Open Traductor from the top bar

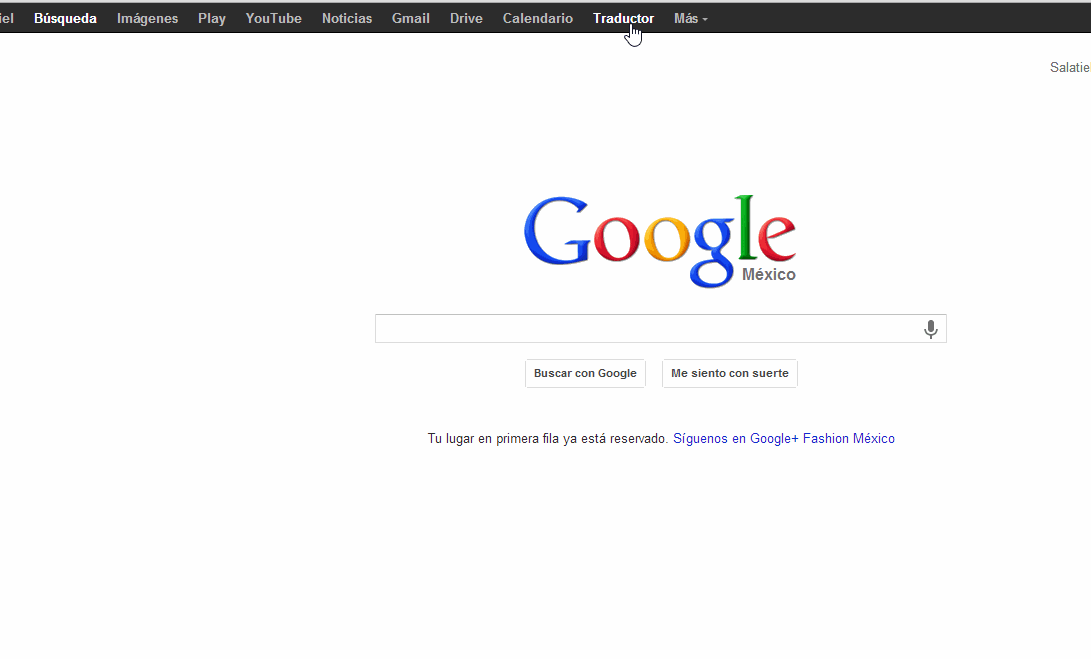pyautogui.click(x=623, y=19)
